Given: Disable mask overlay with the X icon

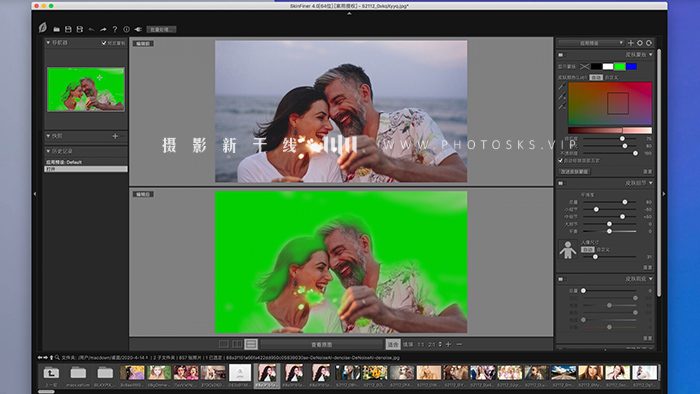Looking at the screenshot, I should click(585, 66).
